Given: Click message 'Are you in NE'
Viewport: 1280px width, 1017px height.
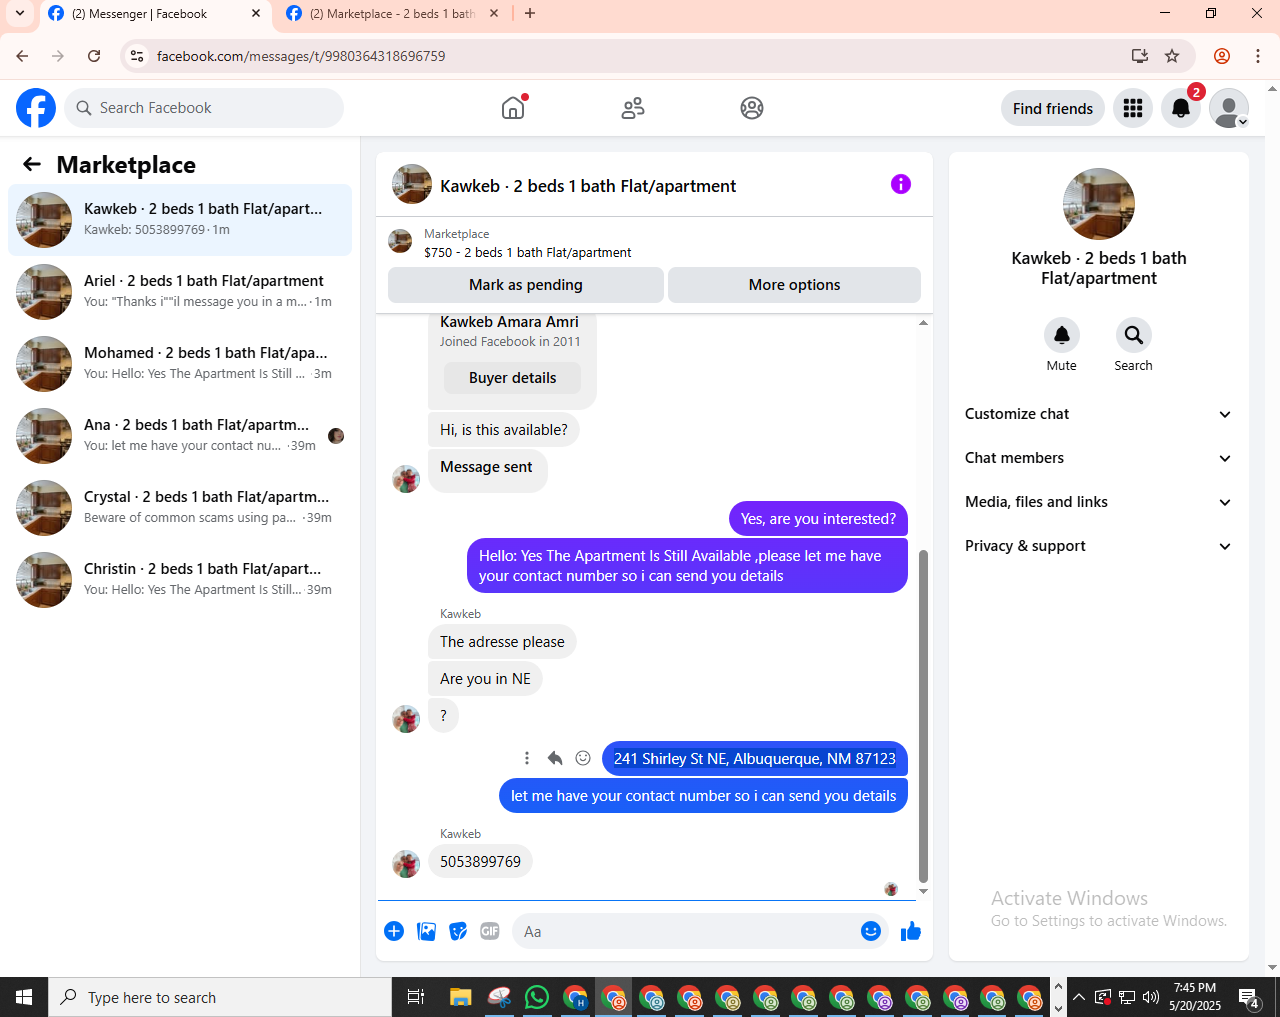Looking at the screenshot, I should point(485,679).
